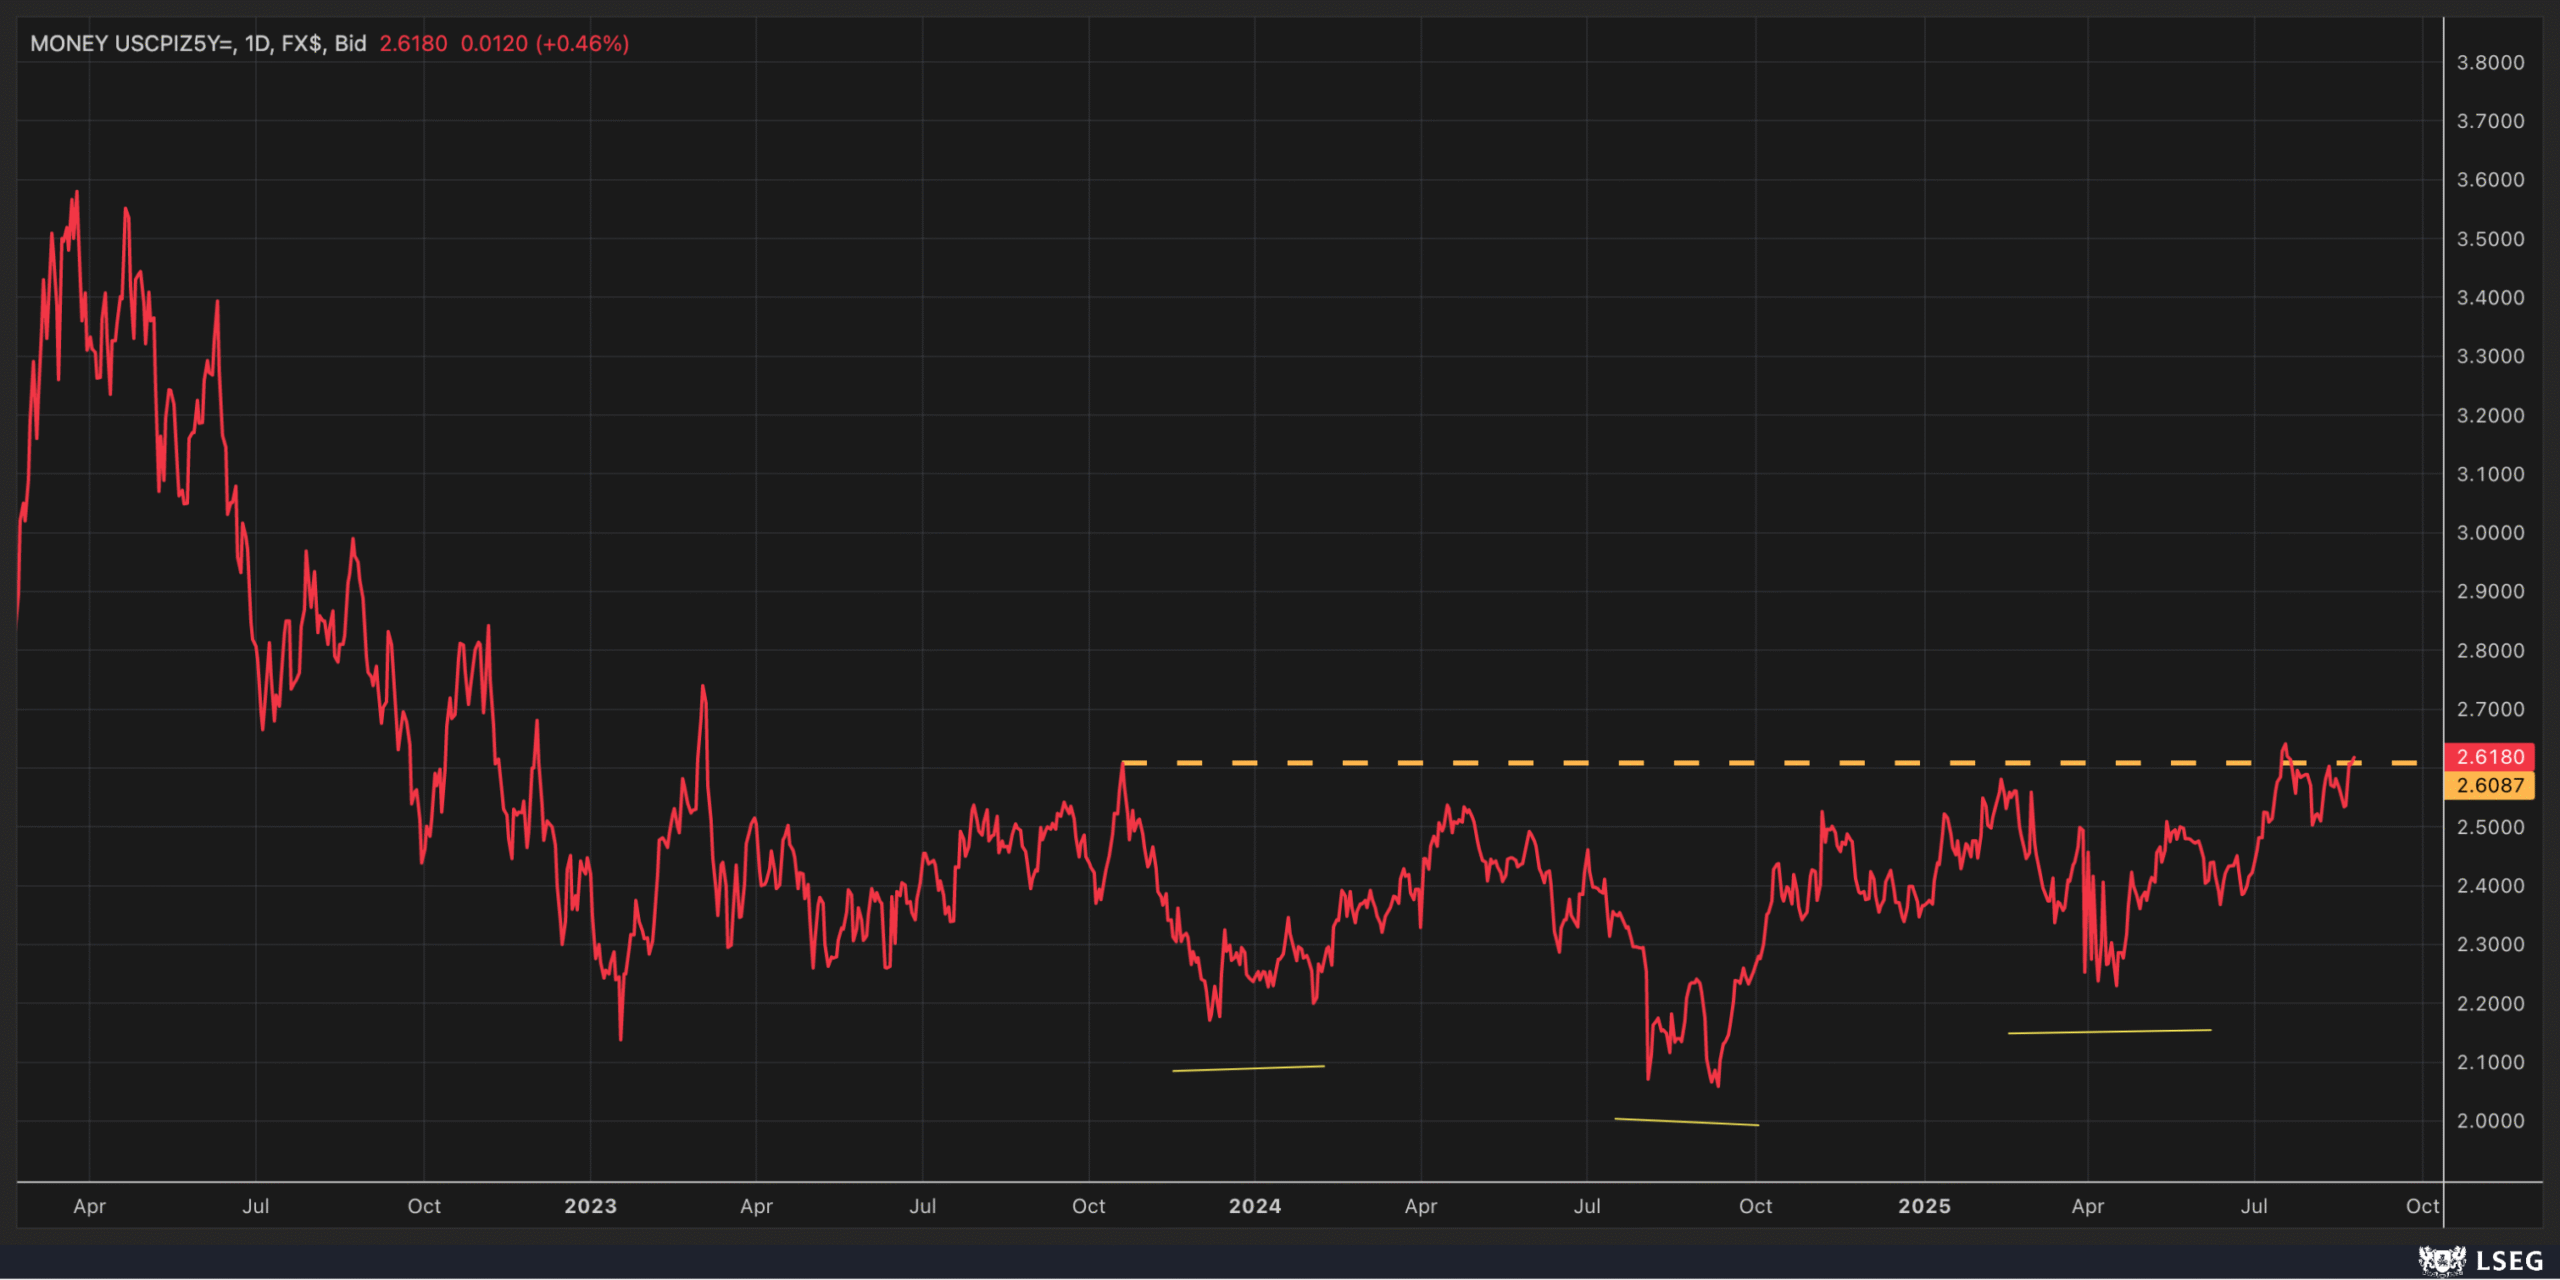Click the 2.8000 price axis label
The width and height of the screenshot is (2560, 1280).
point(2490,651)
